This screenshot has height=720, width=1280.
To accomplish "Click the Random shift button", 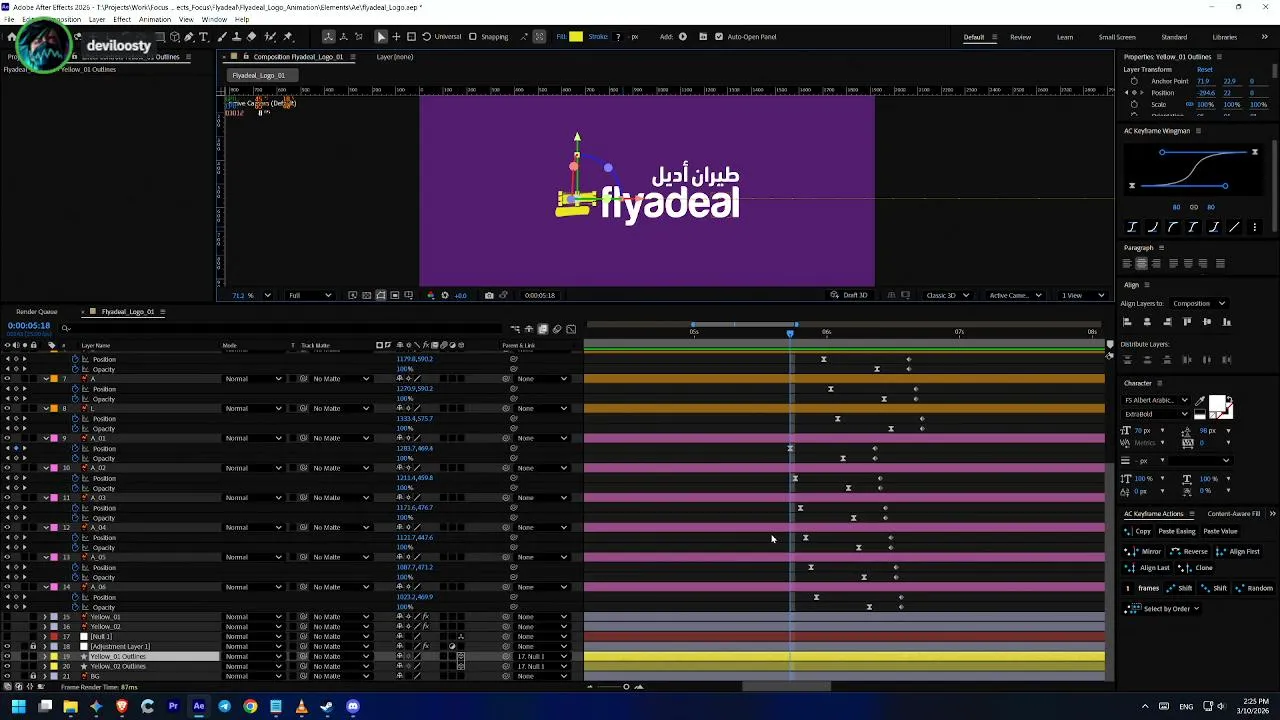I will [x=1253, y=588].
